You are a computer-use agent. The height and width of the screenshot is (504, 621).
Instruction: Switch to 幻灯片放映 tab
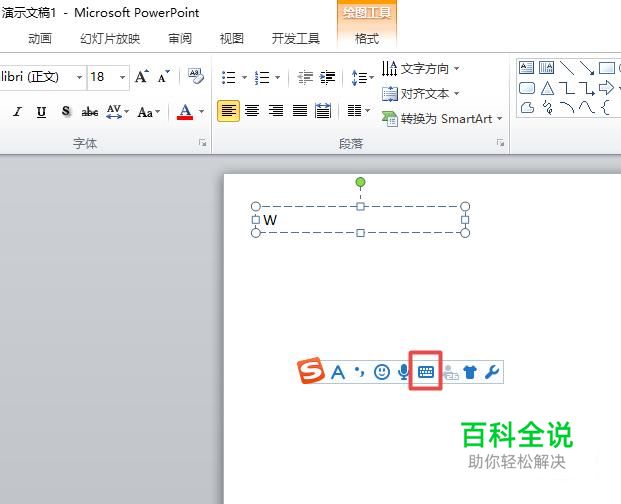pos(110,39)
